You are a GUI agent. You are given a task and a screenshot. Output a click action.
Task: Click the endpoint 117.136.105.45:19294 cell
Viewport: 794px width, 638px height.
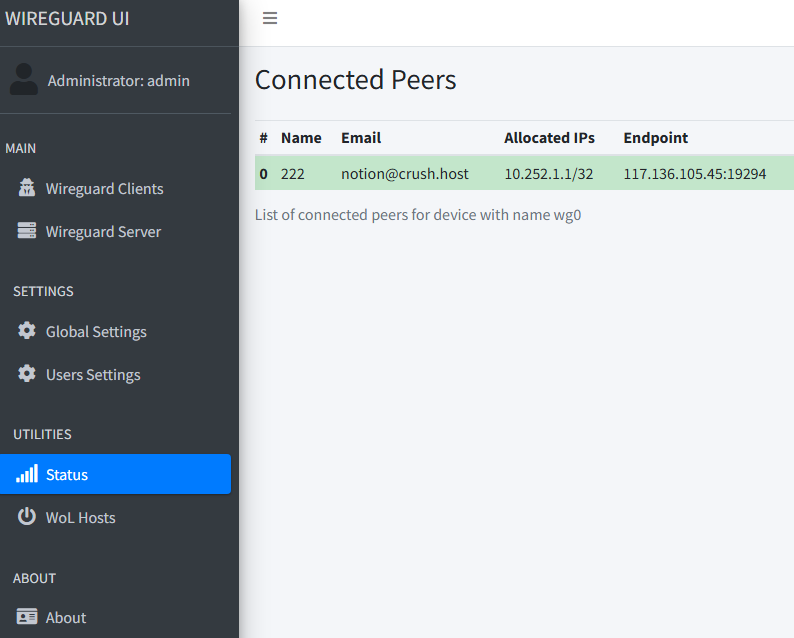(694, 174)
